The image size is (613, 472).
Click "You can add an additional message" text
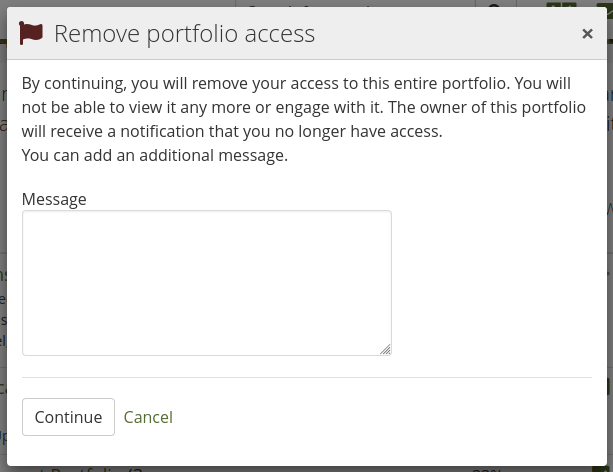(155, 155)
